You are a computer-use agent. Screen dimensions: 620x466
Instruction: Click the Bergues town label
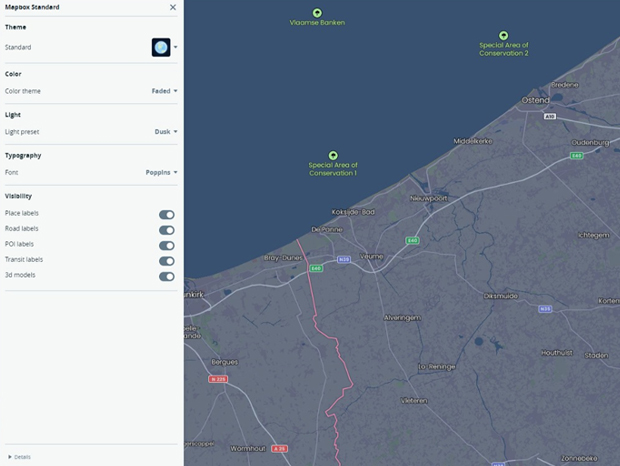coord(225,362)
